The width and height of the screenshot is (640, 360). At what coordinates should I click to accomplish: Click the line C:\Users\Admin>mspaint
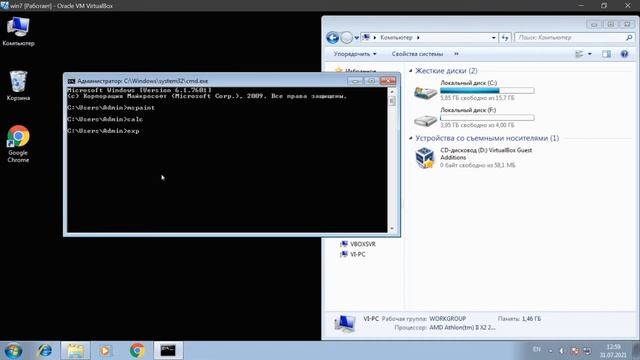(111, 108)
